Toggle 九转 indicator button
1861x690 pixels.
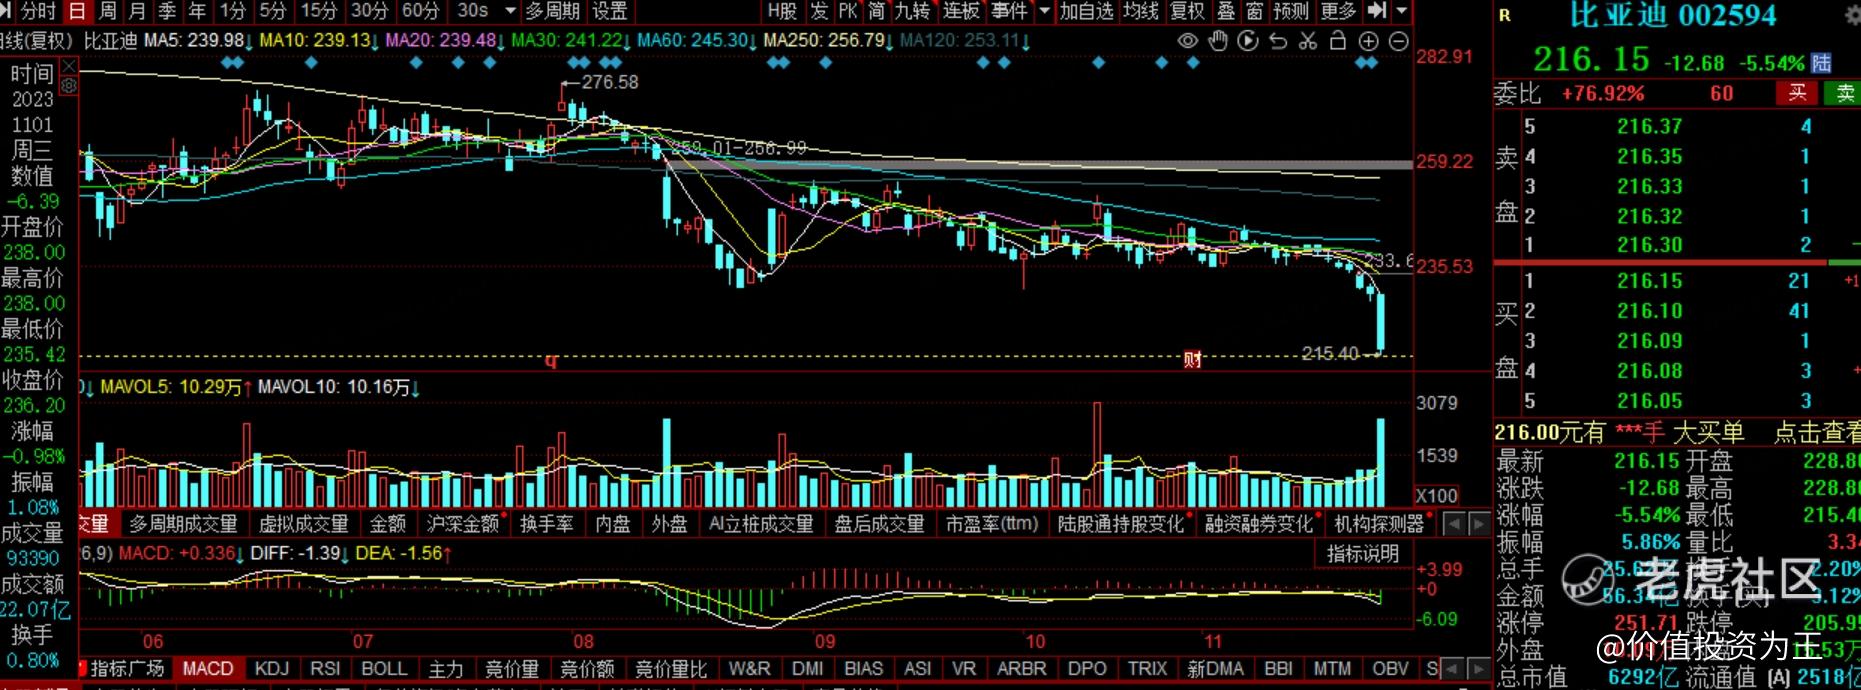(x=913, y=11)
